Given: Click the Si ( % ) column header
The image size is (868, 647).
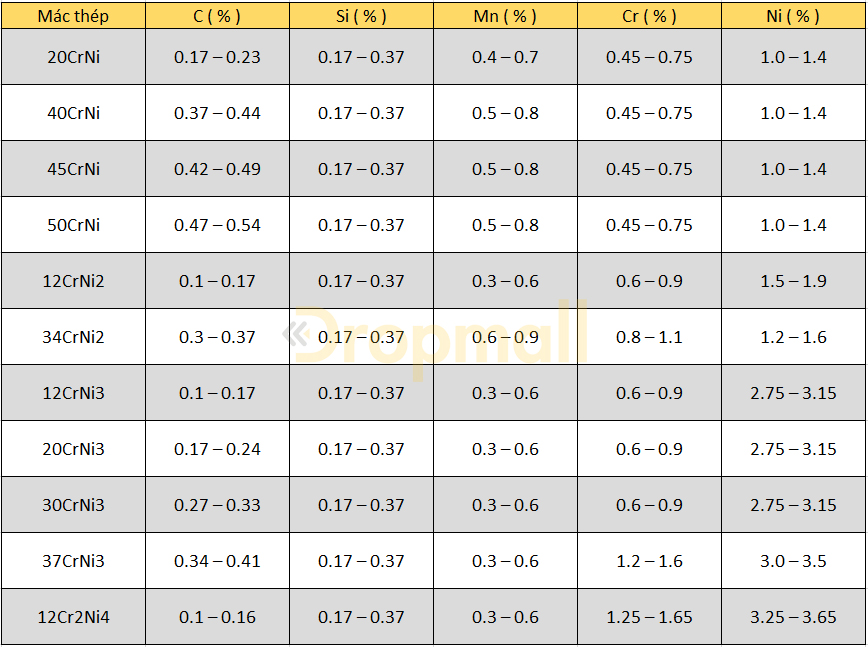Looking at the screenshot, I should (361, 16).
